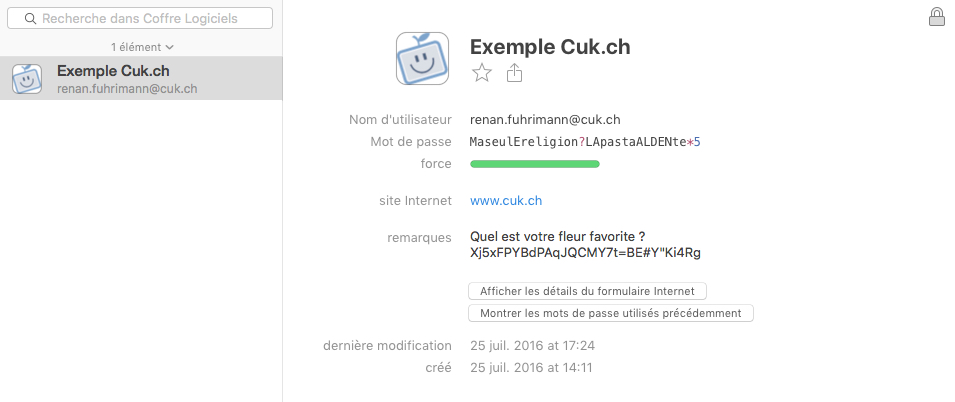Click the remarques security answer text
The image size is (955, 402).
tap(585, 252)
